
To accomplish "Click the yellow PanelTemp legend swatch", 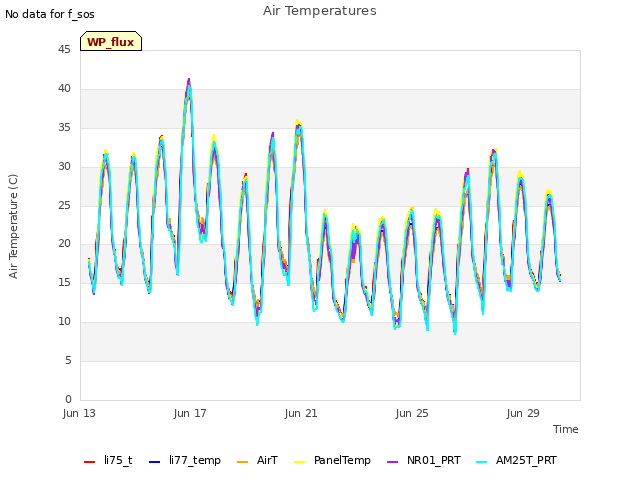I will [x=300, y=462].
